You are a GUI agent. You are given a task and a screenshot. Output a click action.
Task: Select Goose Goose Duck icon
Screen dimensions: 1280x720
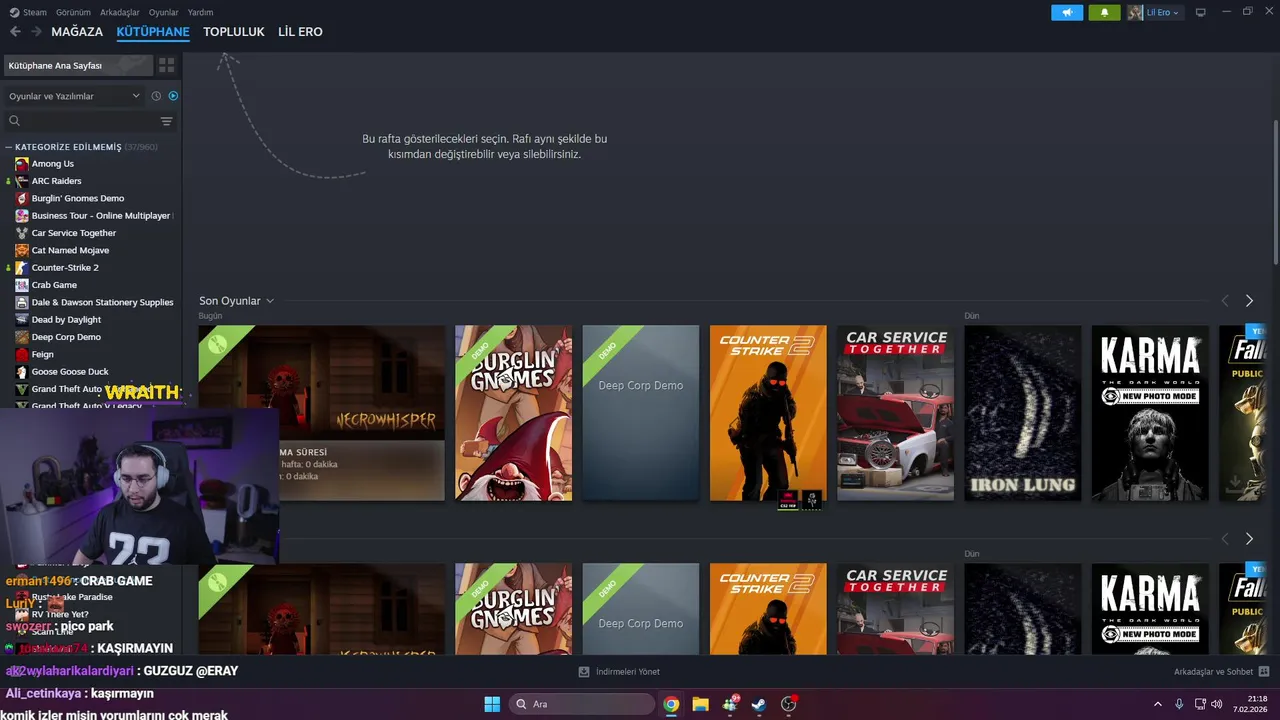click(x=22, y=372)
